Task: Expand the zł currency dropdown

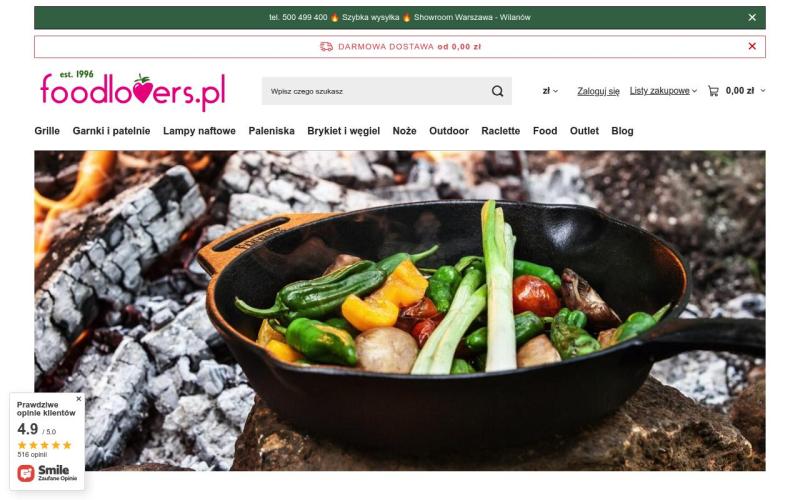Action: pyautogui.click(x=550, y=91)
